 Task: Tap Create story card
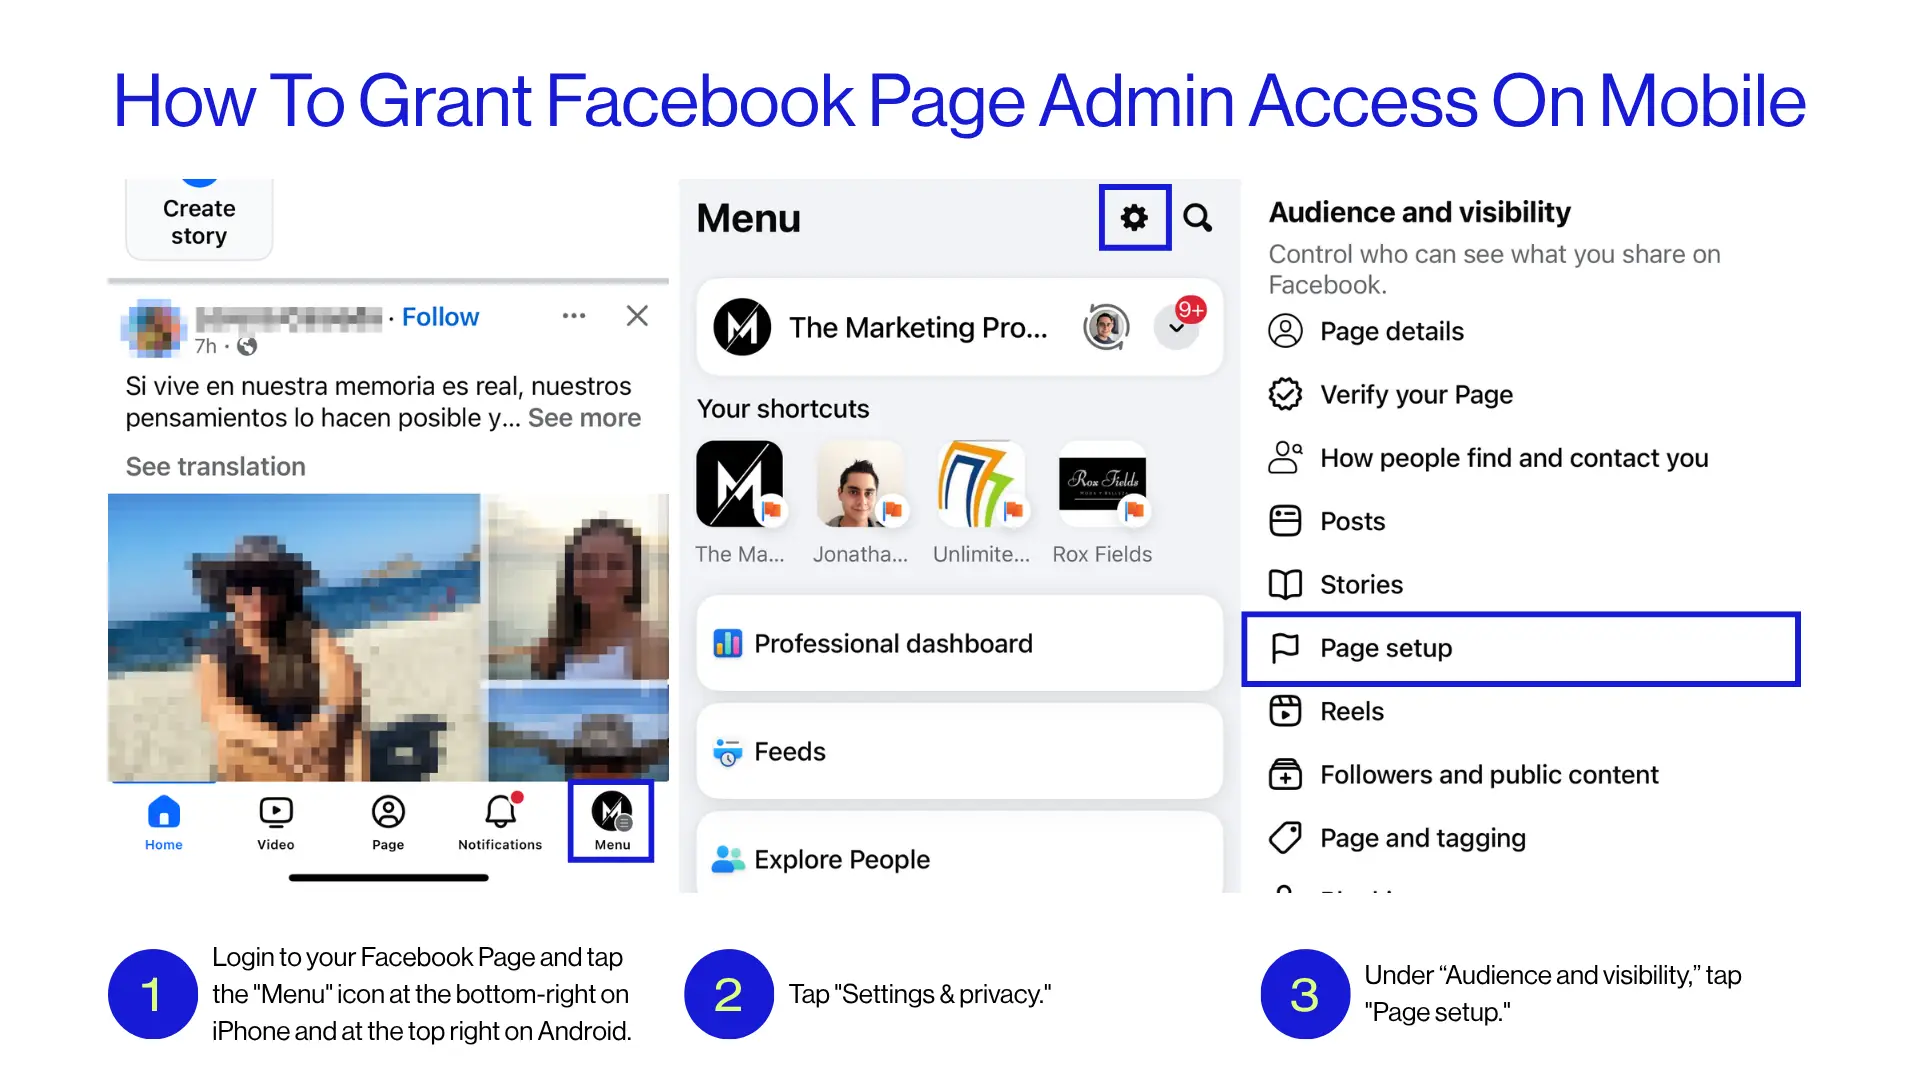click(x=199, y=220)
